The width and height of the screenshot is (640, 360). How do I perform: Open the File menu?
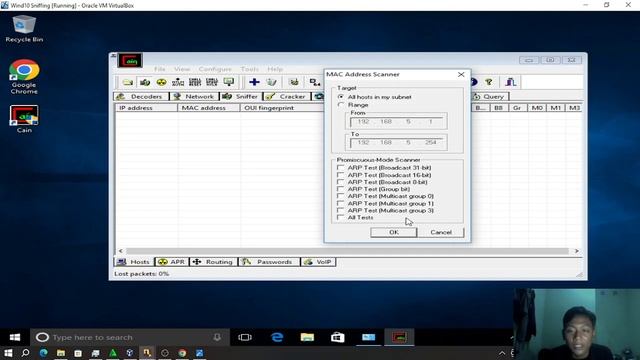point(160,69)
